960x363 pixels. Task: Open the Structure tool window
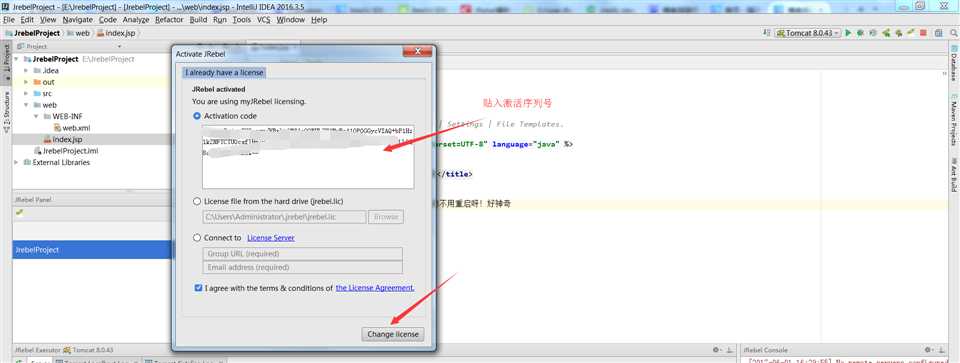pyautogui.click(x=6, y=112)
